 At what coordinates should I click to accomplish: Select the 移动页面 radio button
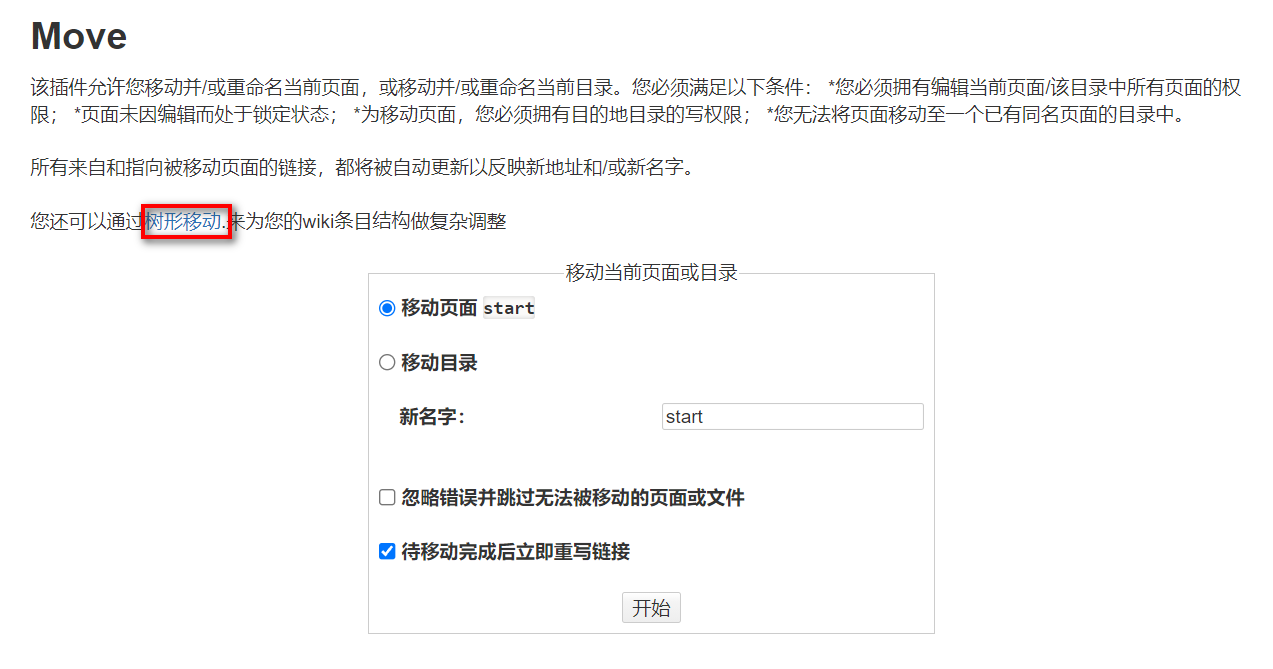[387, 309]
